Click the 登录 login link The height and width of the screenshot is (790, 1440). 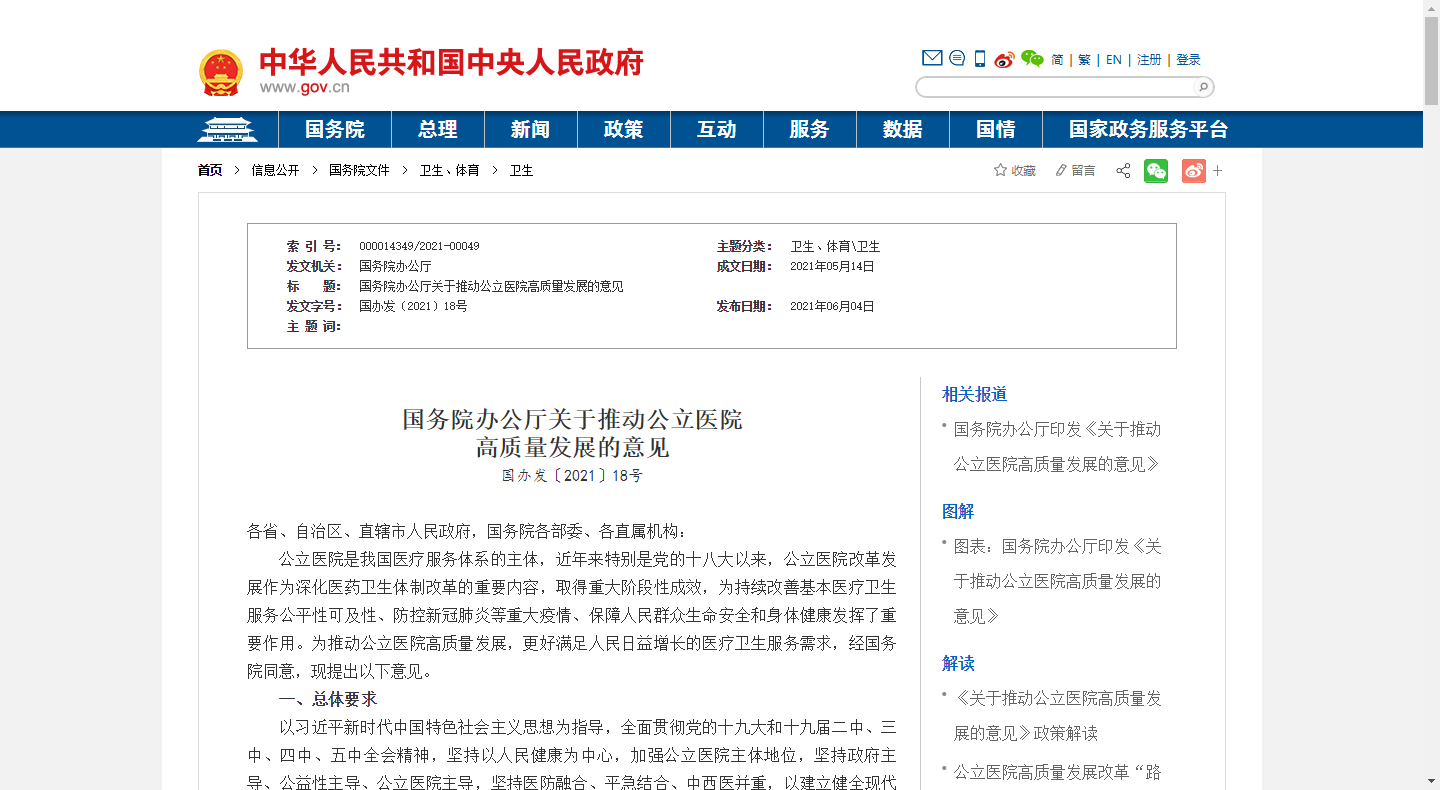pyautogui.click(x=1188, y=60)
